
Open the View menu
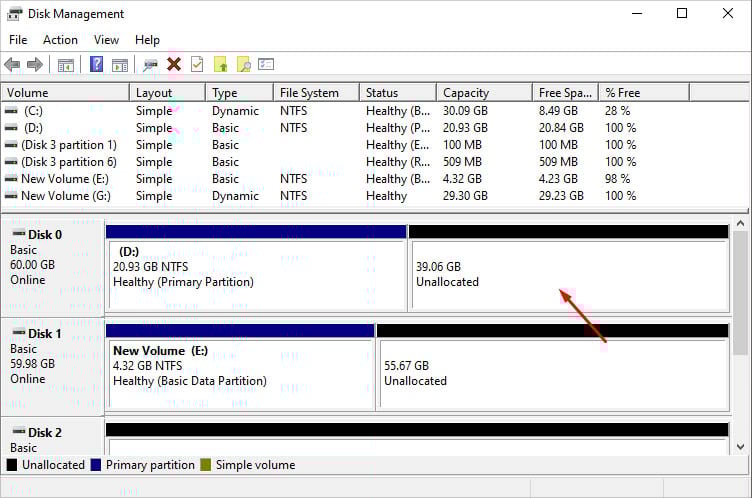tap(106, 40)
